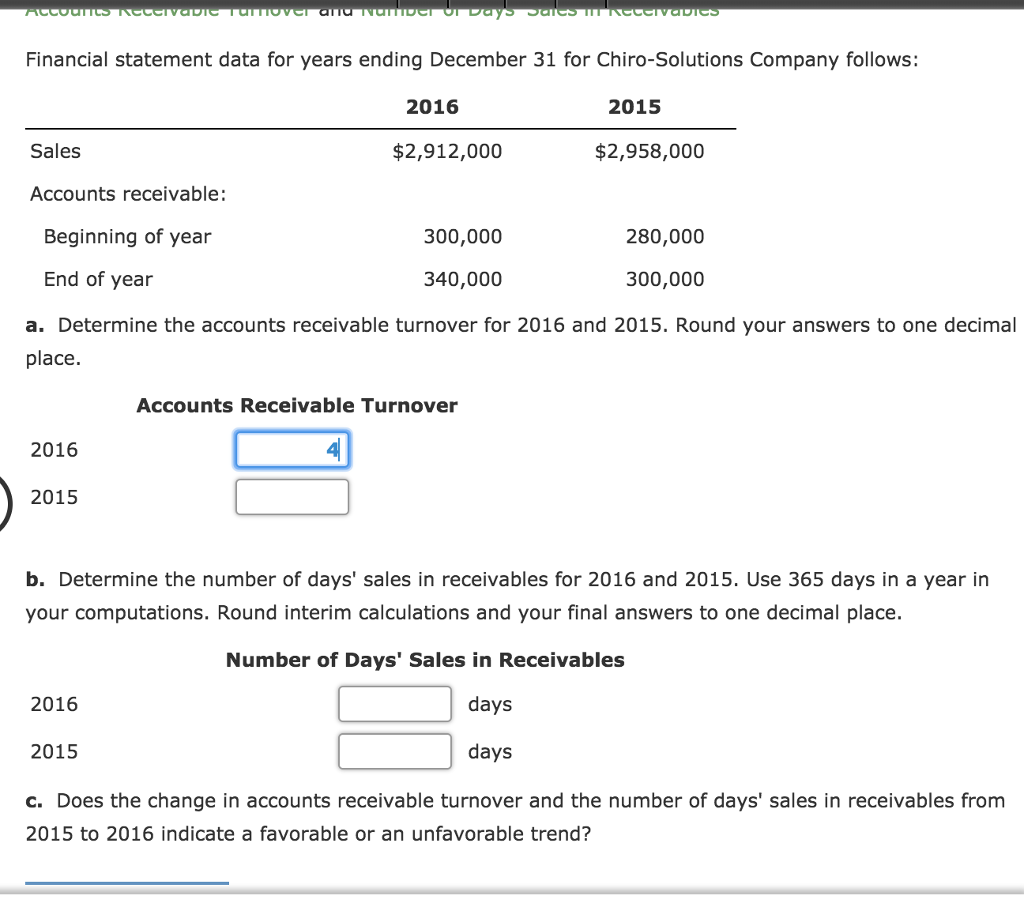
Task: Click the $2,958,000 sales figure for 2015
Action: coord(648,151)
